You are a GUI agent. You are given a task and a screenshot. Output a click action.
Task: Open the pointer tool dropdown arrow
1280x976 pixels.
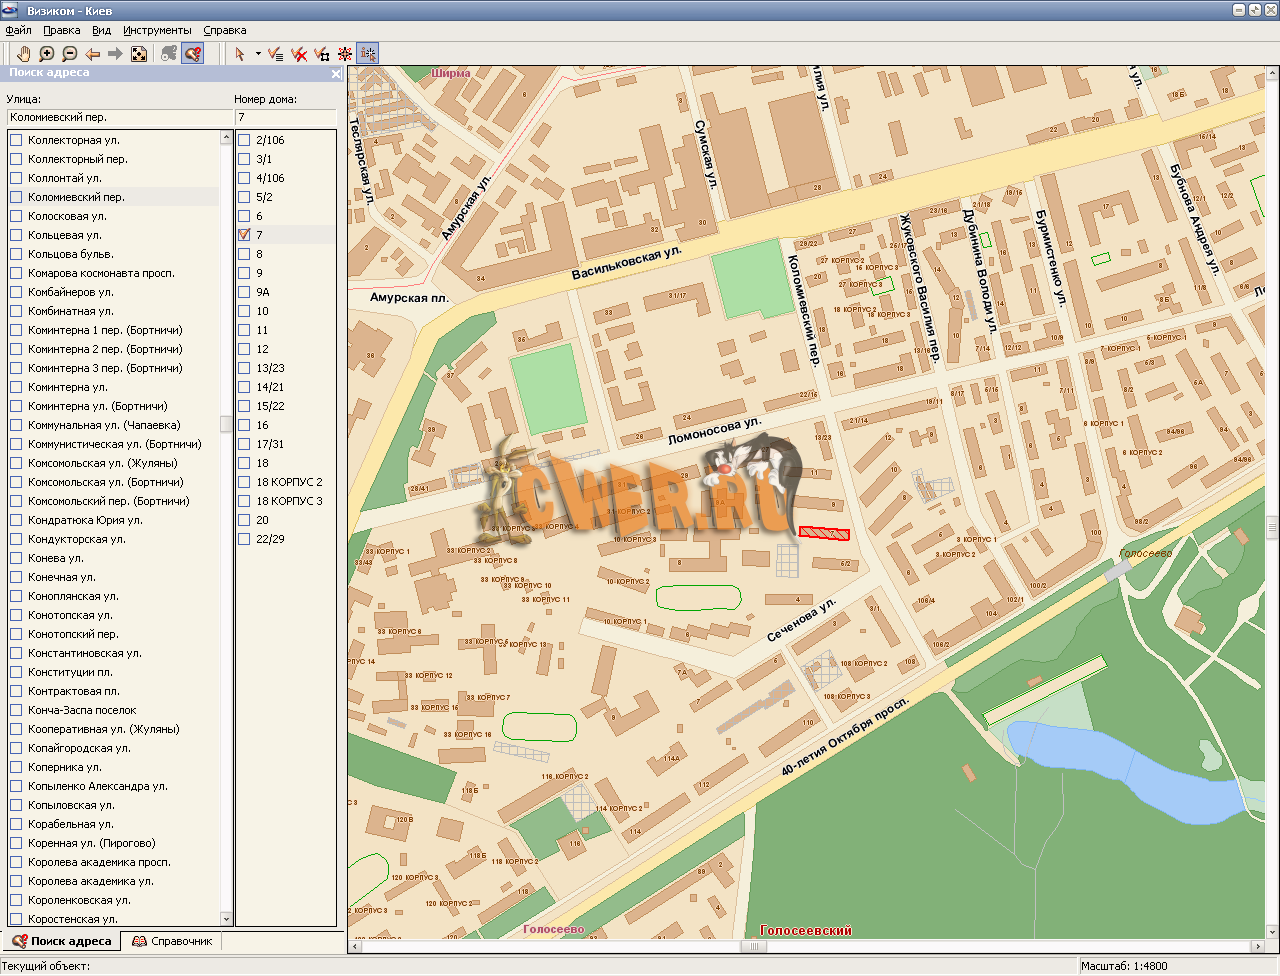257,54
